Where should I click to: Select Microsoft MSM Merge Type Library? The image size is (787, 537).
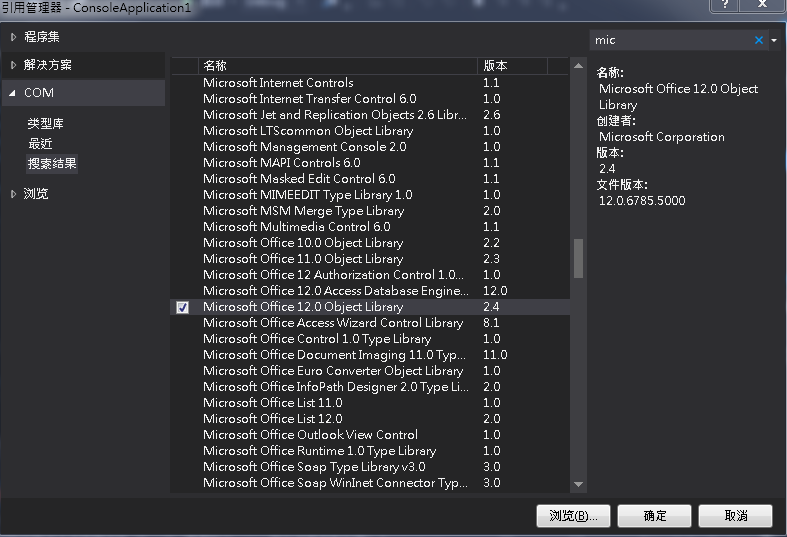[x=370, y=211]
